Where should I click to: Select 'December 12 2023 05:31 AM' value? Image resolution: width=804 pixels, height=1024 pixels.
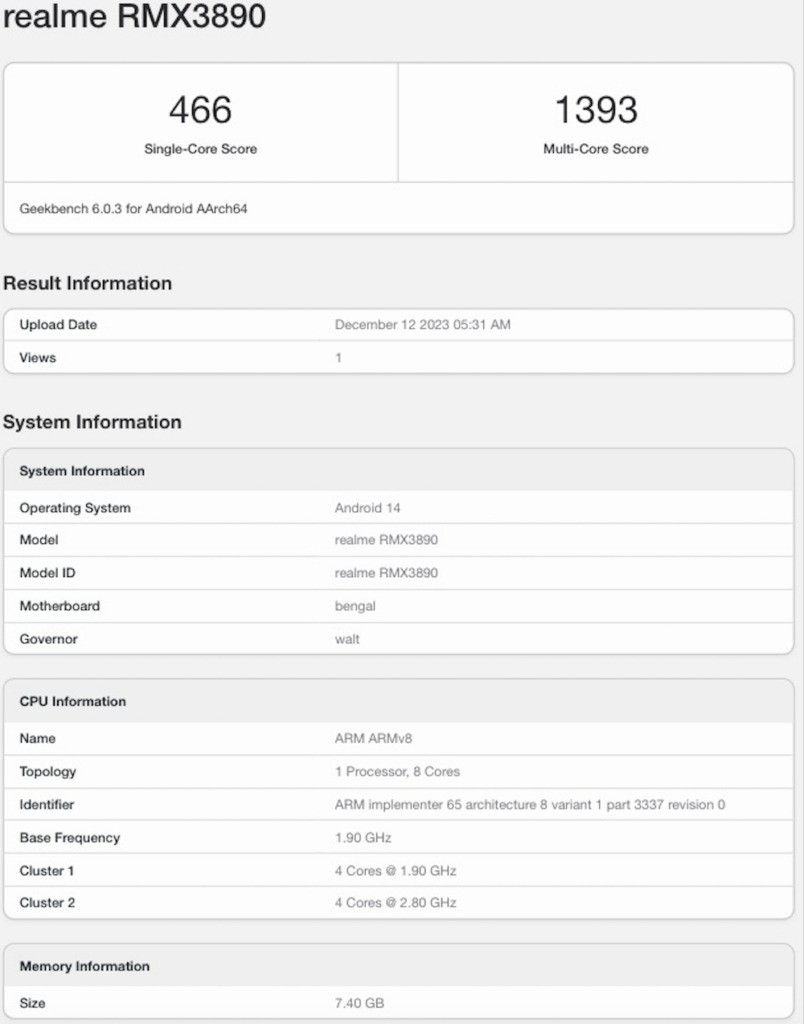click(x=423, y=325)
